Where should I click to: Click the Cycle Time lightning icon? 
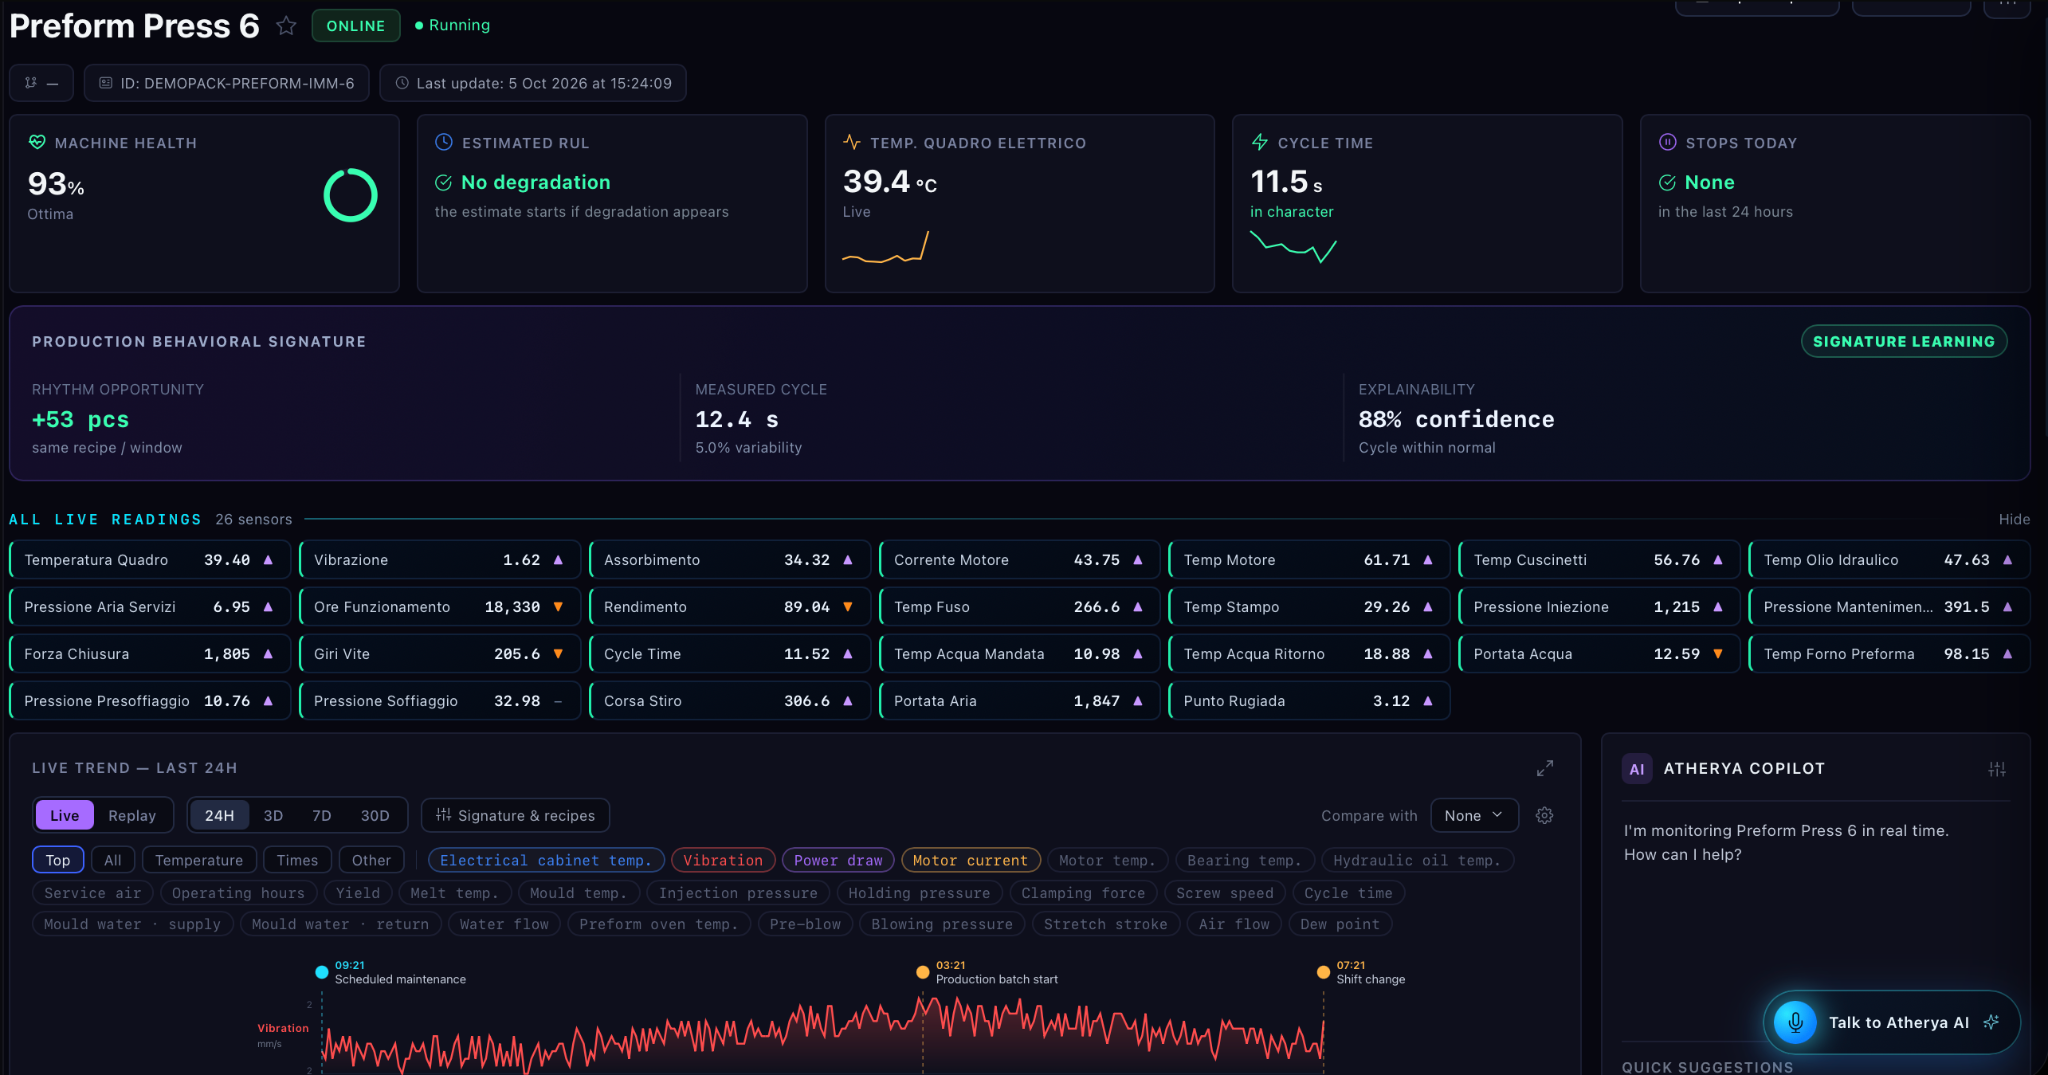[x=1260, y=142]
